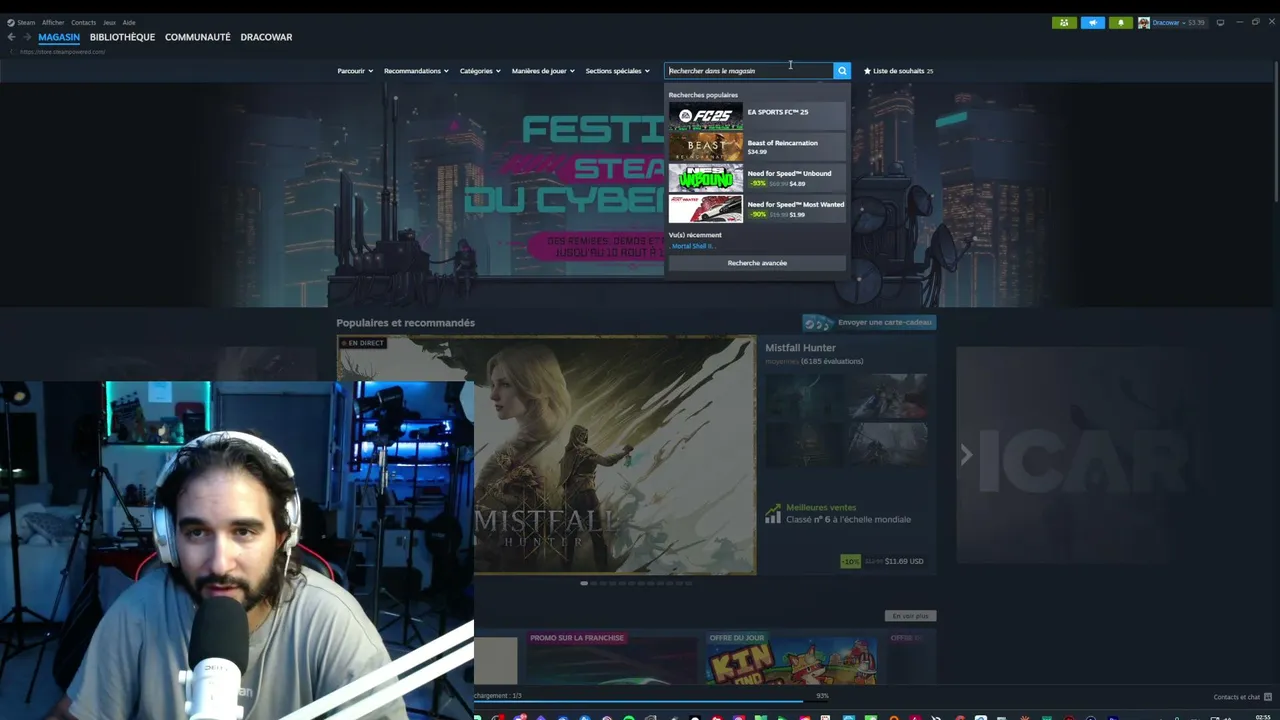Viewport: 1280px width, 720px height.
Task: Click the user avatar picture
Action: point(1144,22)
